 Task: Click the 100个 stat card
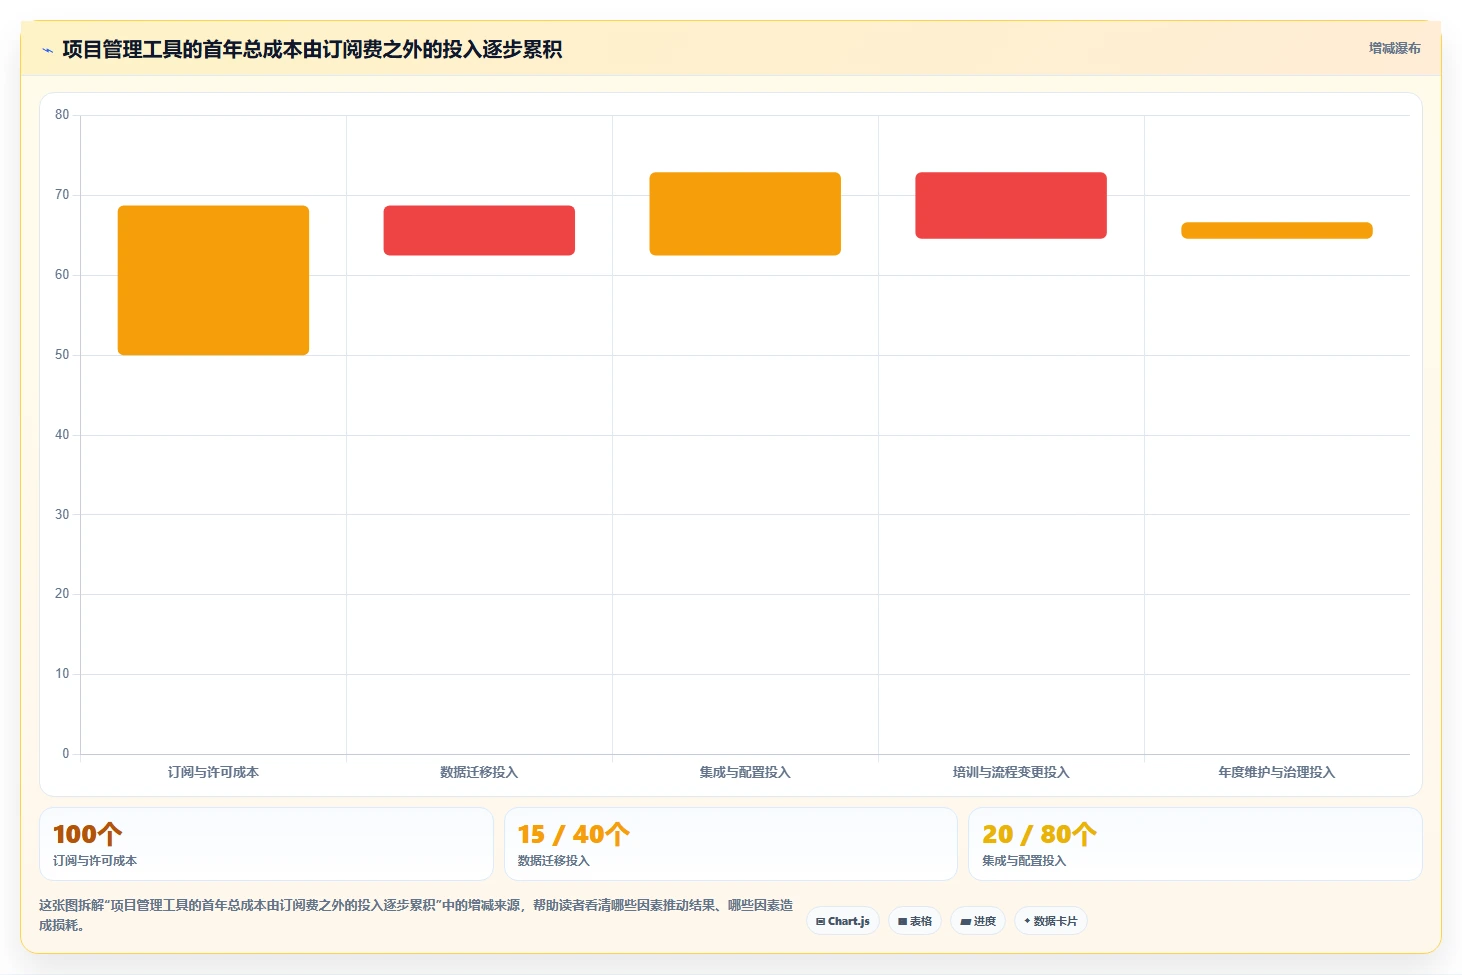pyautogui.click(x=266, y=844)
